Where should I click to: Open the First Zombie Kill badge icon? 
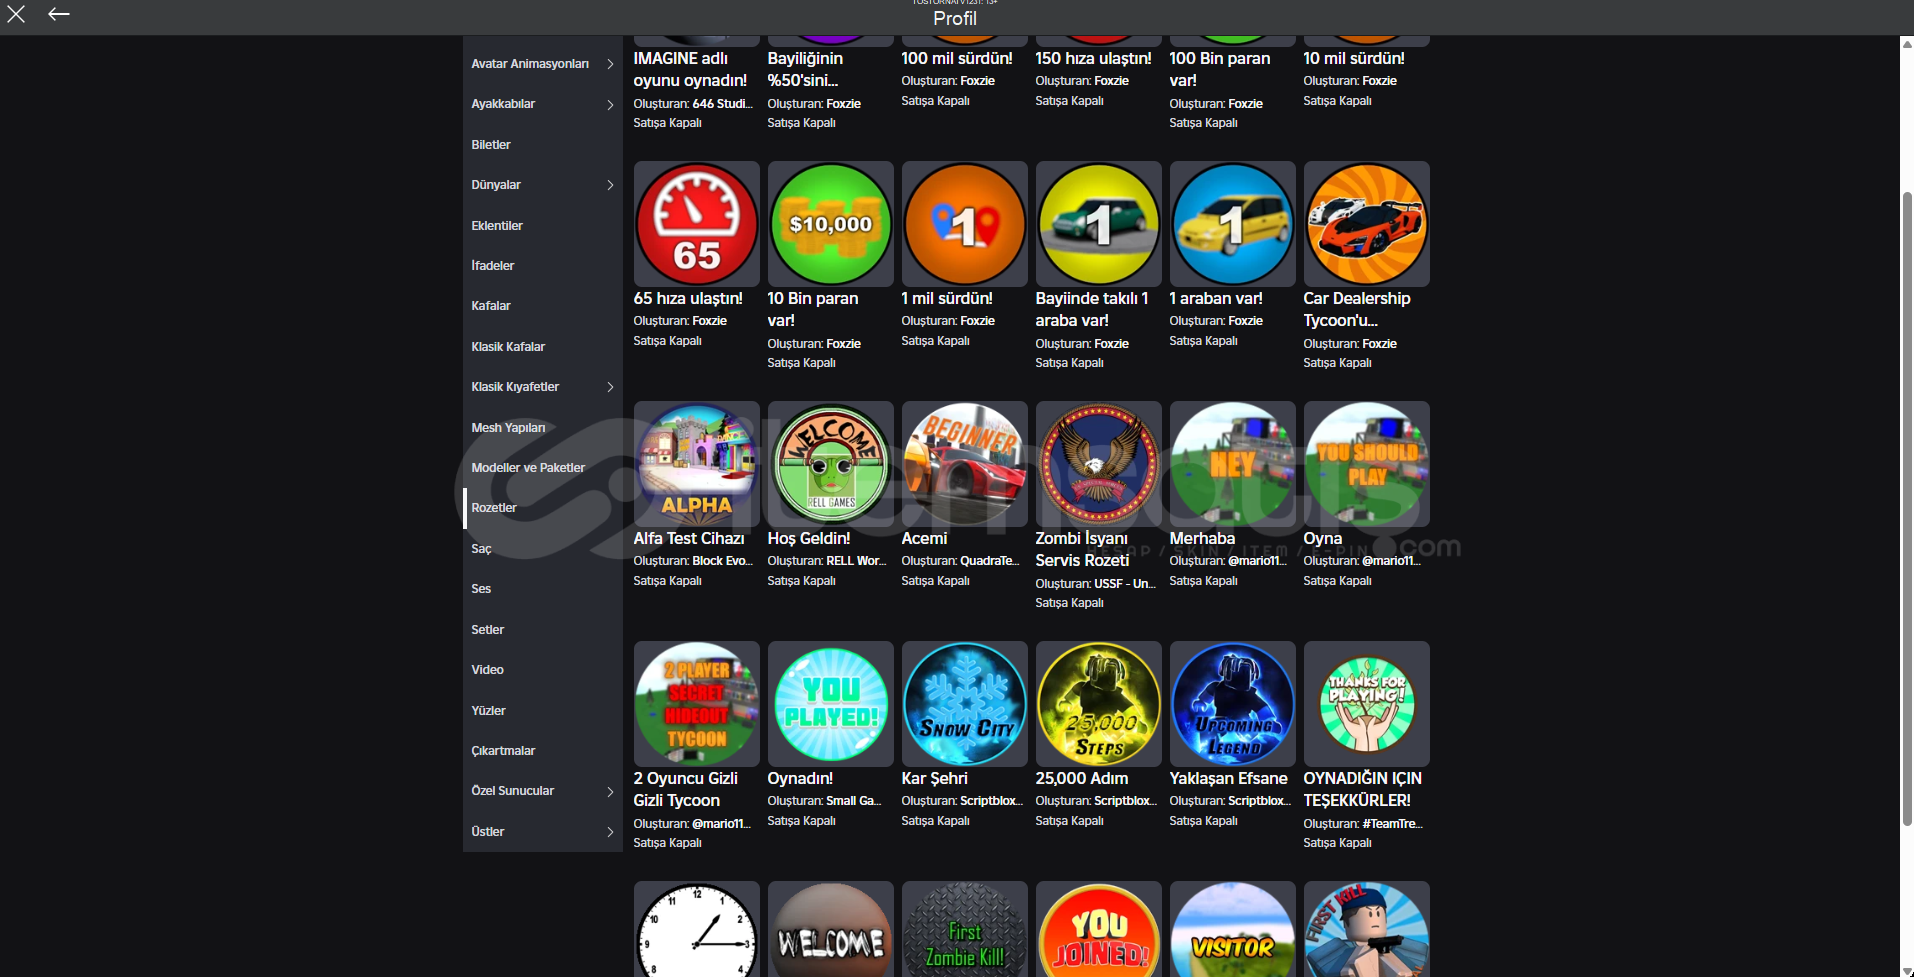pos(965,929)
